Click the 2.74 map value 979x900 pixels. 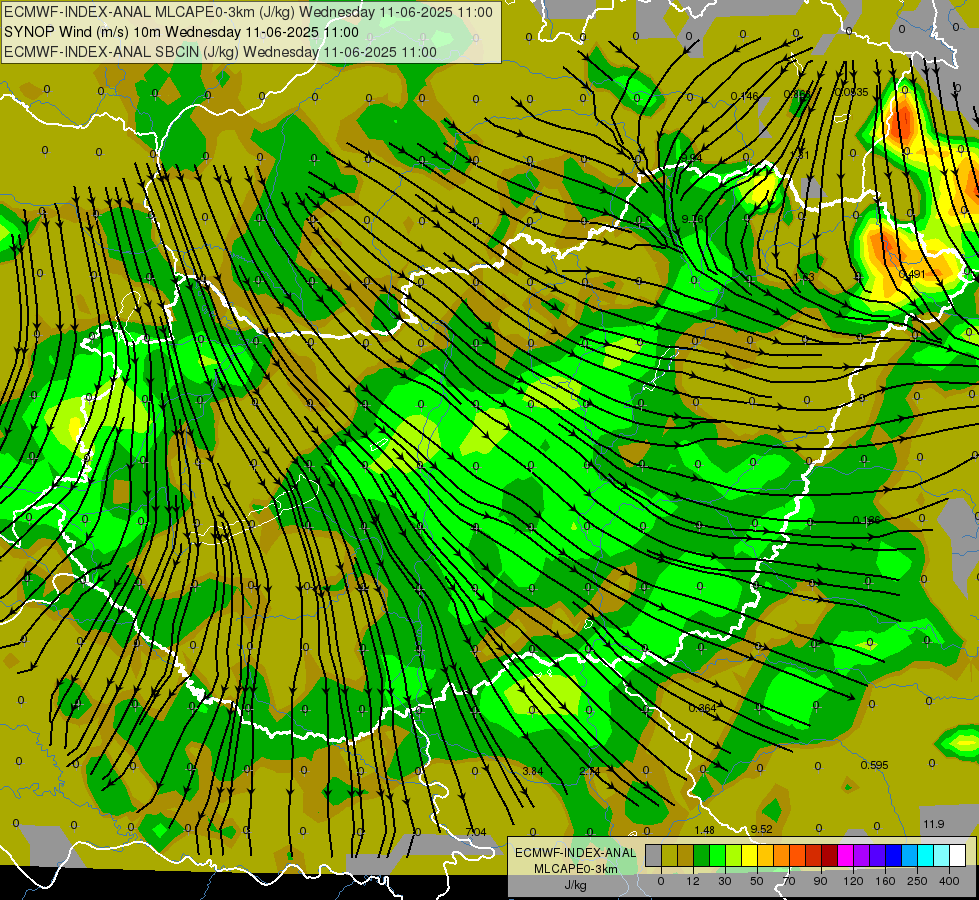(590, 771)
